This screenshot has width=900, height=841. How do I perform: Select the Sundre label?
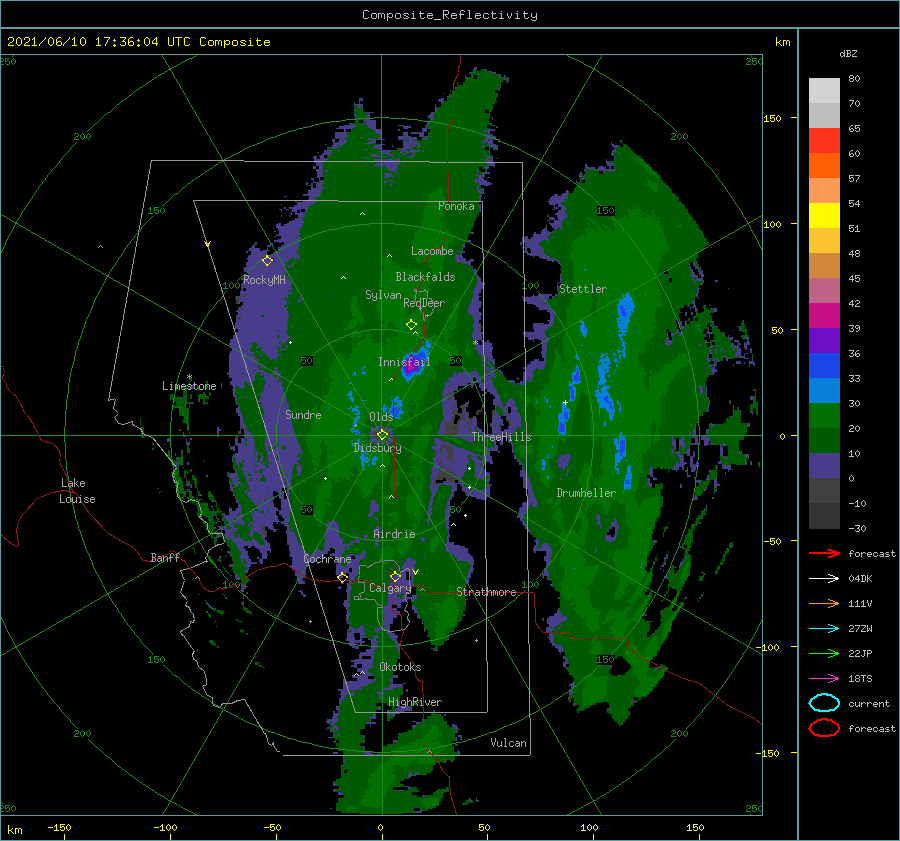pos(303,414)
